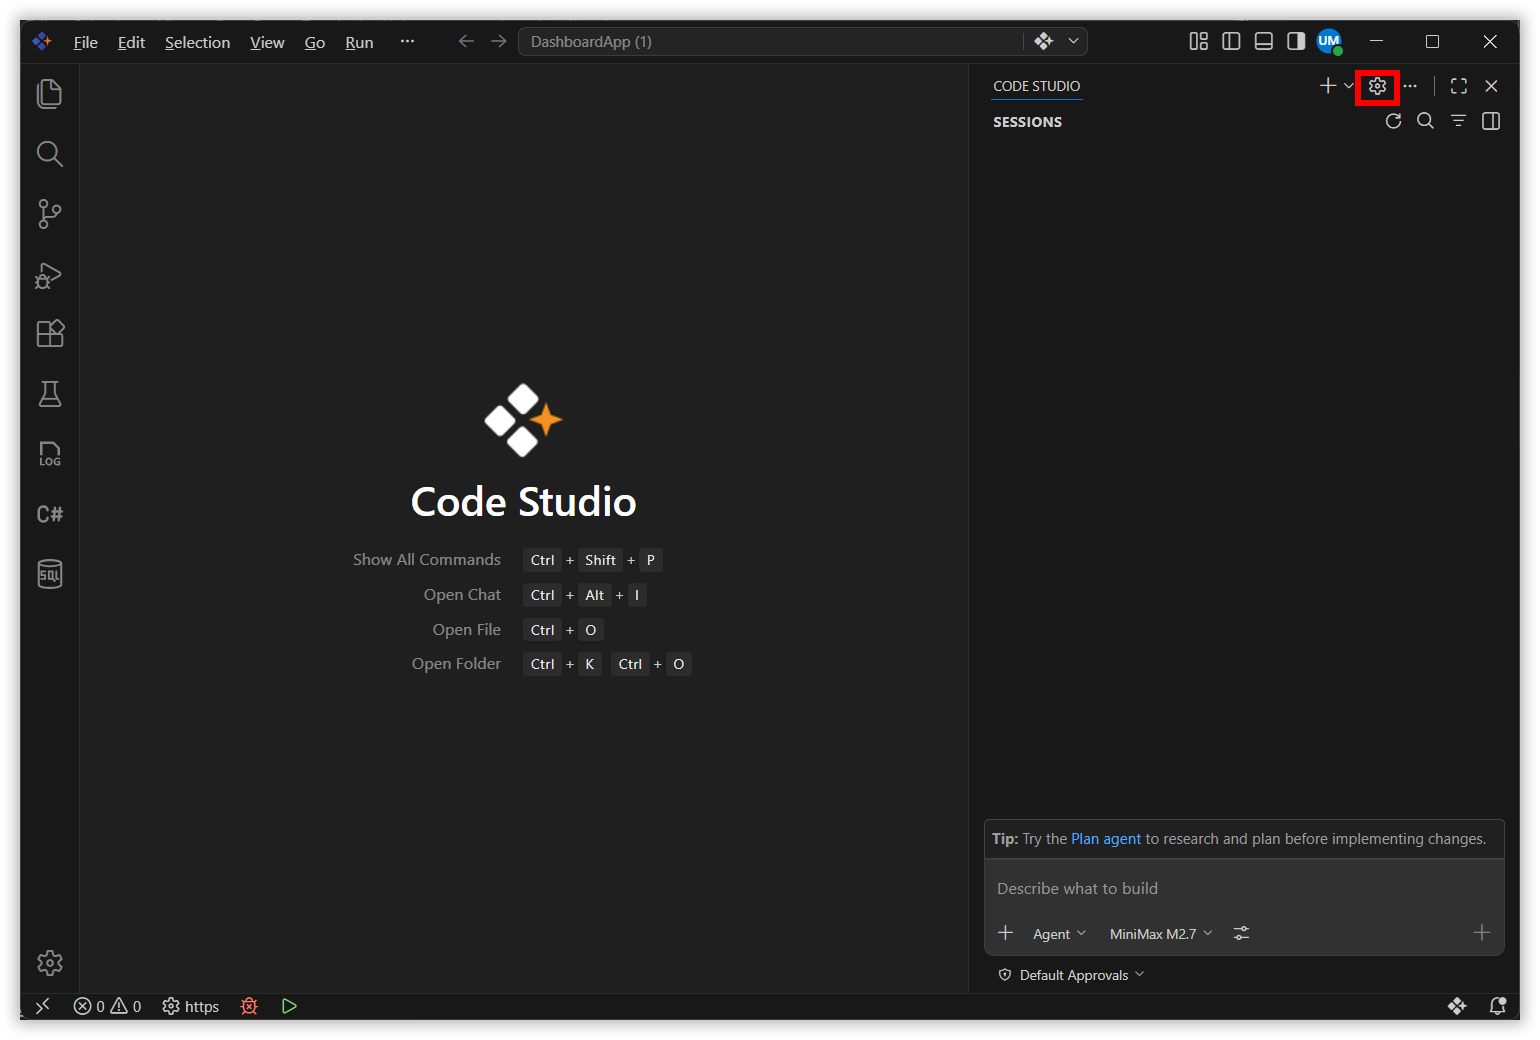Image resolution: width=1540 pixels, height=1040 pixels.
Task: Open the Code Studio panel settings gear
Action: 1377,86
